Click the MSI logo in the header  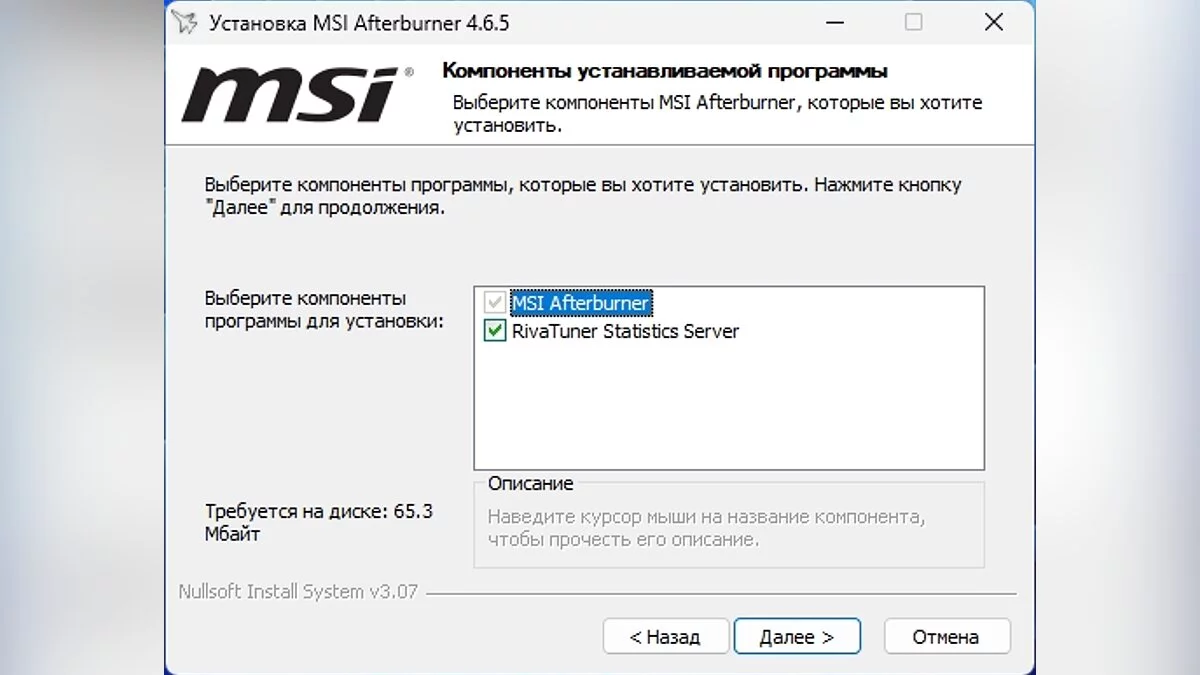[297, 95]
